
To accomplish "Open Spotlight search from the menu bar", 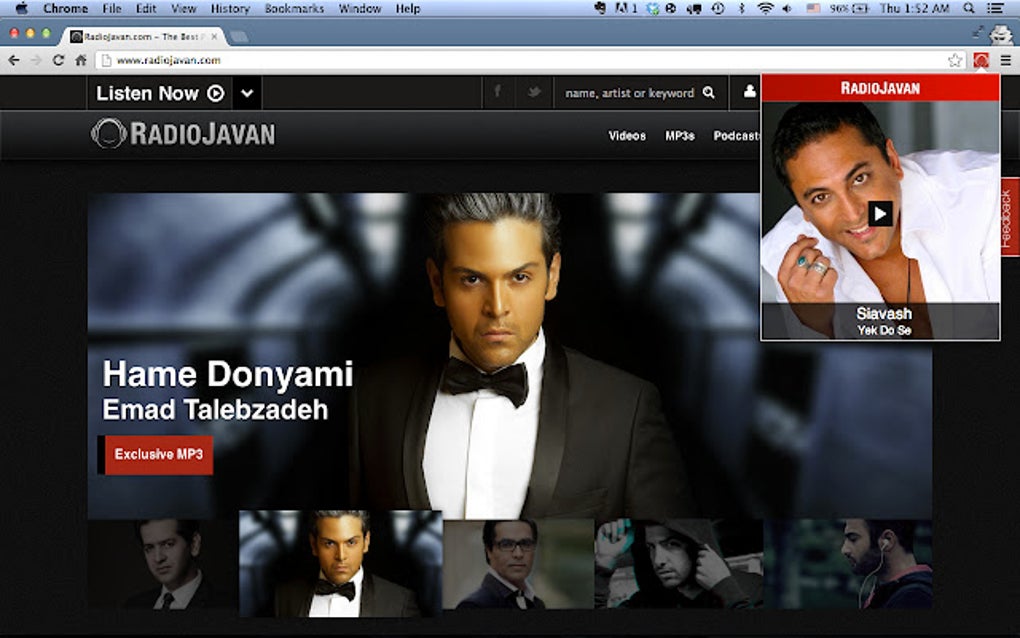I will pyautogui.click(x=970, y=8).
